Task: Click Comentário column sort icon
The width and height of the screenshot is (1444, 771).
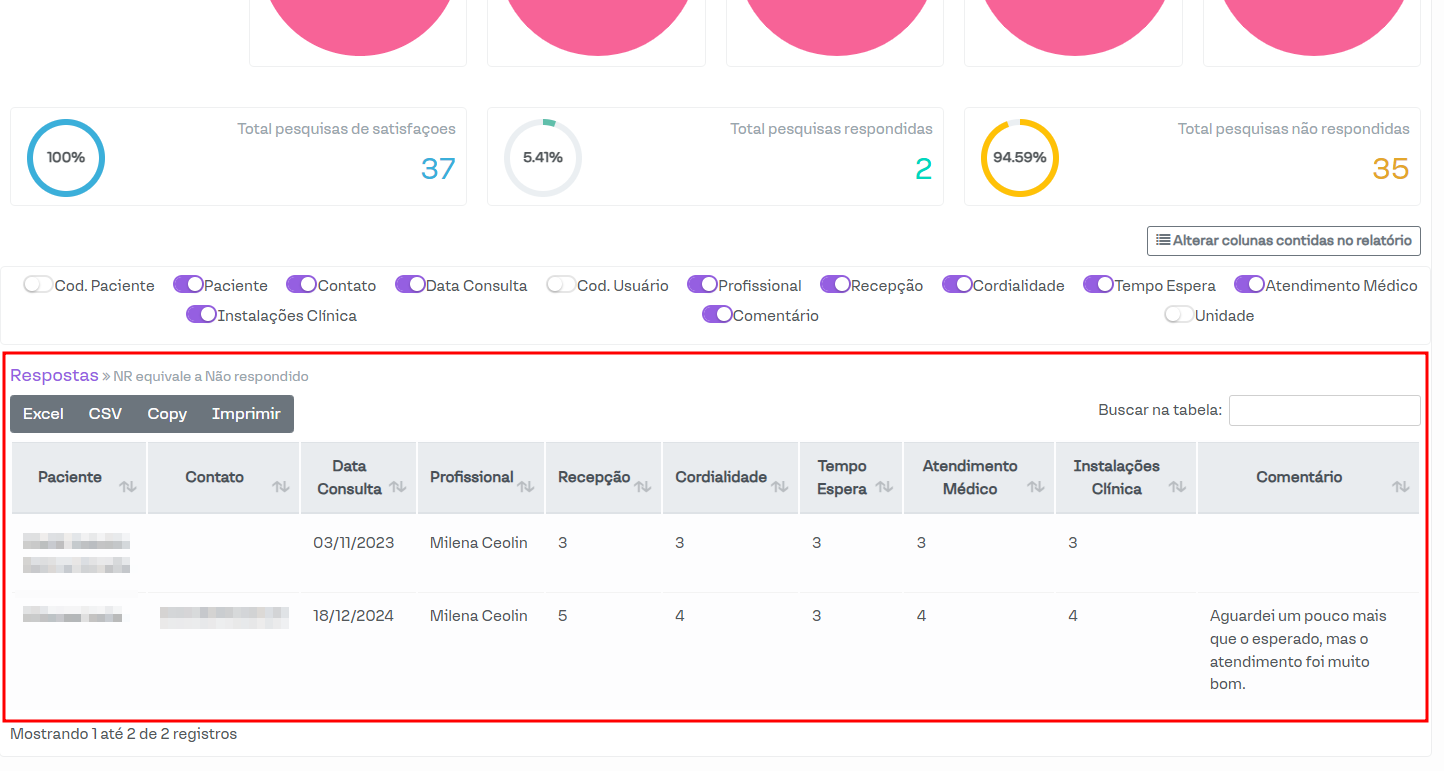Action: [x=1400, y=487]
